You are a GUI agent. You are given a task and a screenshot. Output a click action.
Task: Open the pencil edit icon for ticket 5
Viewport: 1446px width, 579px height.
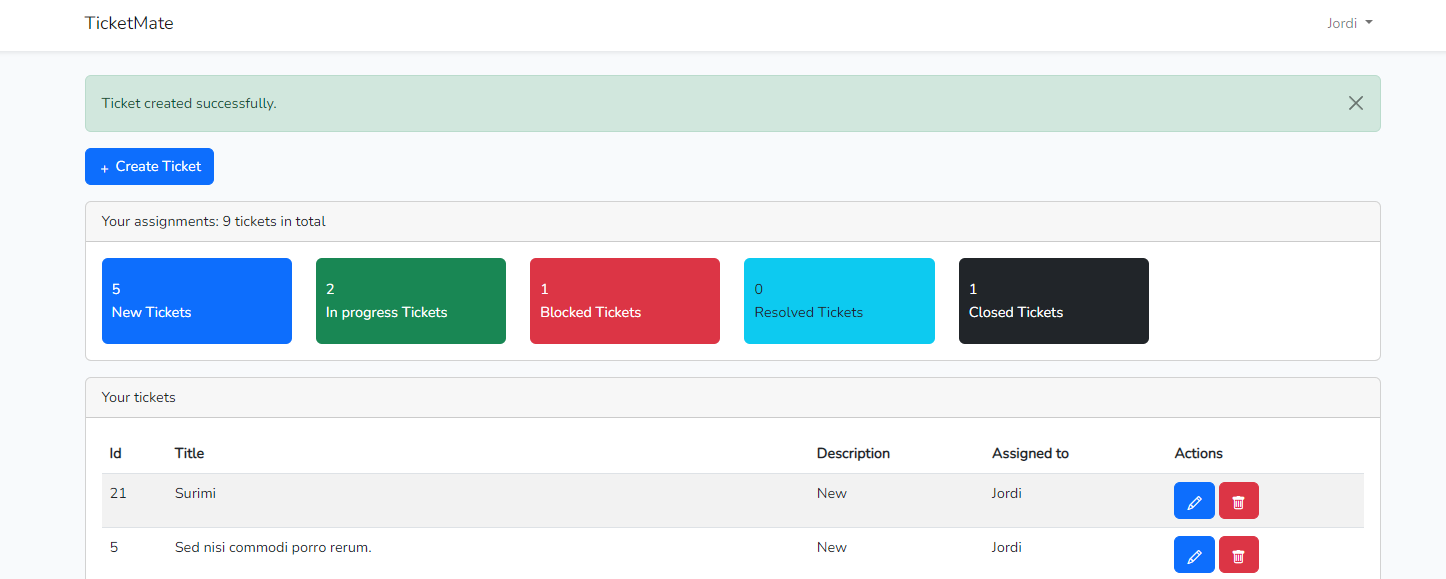click(x=1194, y=554)
